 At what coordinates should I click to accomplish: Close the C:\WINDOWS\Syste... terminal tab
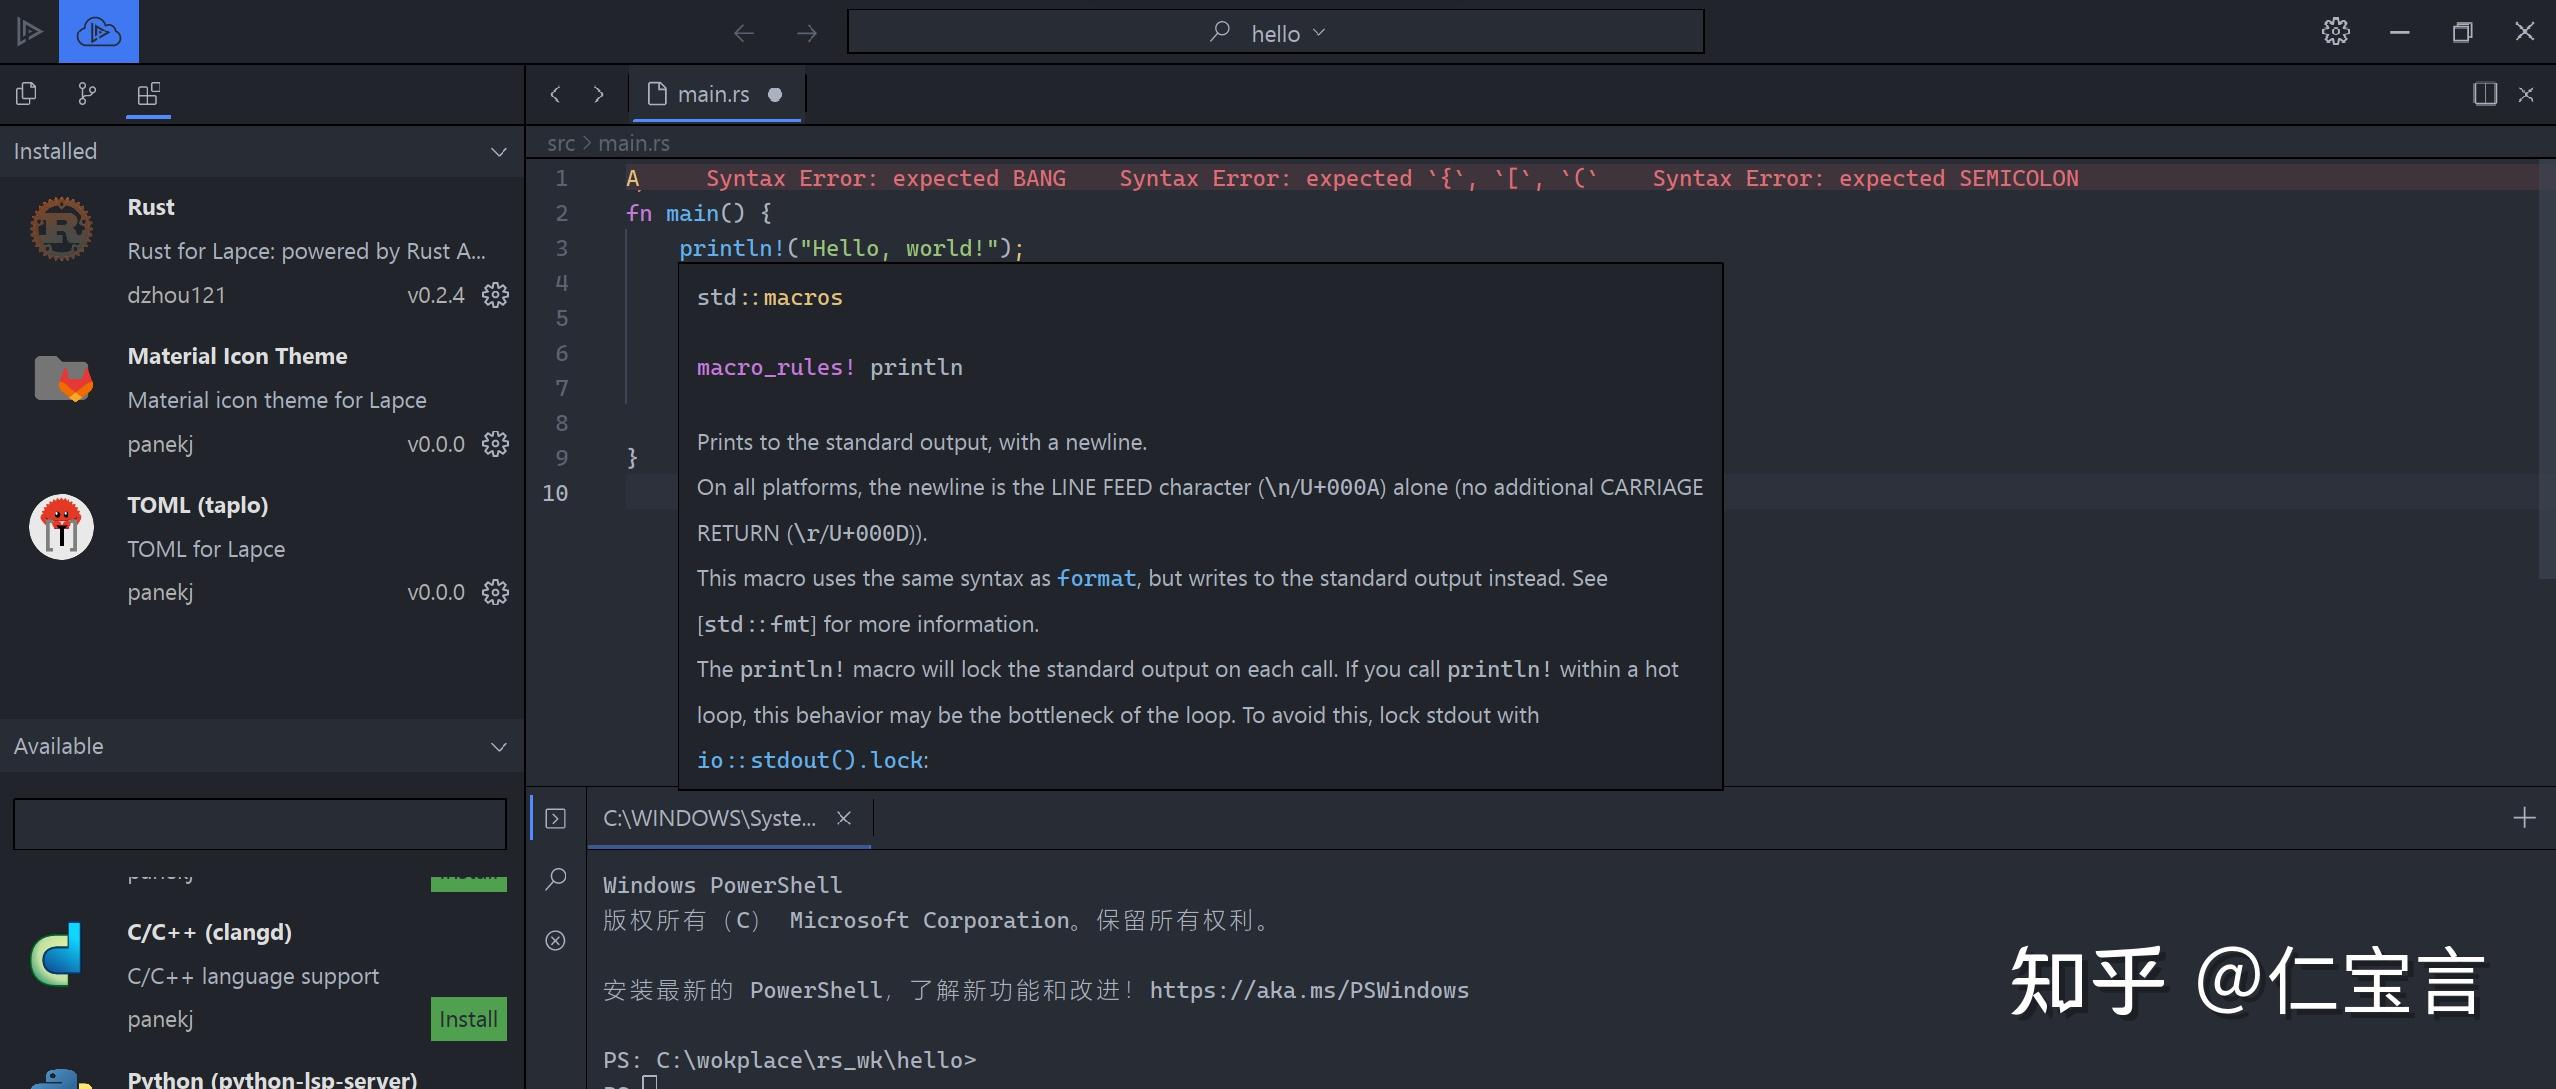(844, 818)
